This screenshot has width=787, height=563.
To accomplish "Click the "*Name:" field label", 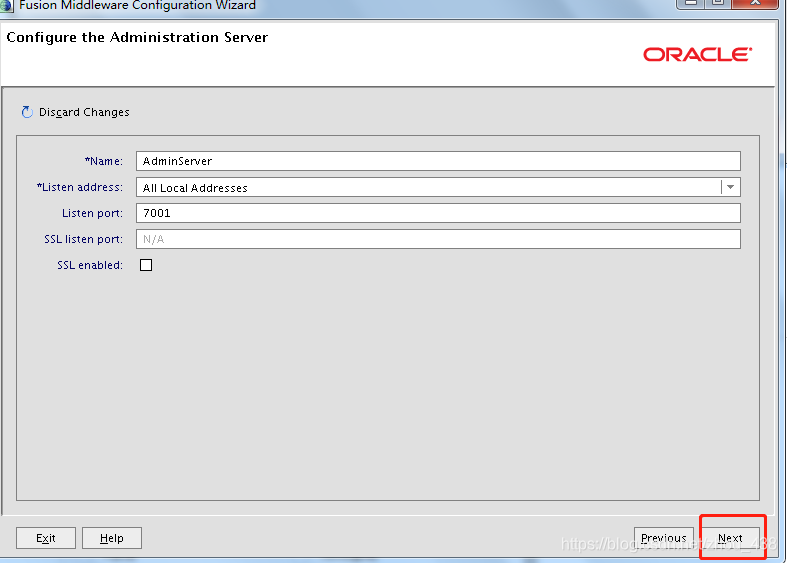I will (103, 161).
